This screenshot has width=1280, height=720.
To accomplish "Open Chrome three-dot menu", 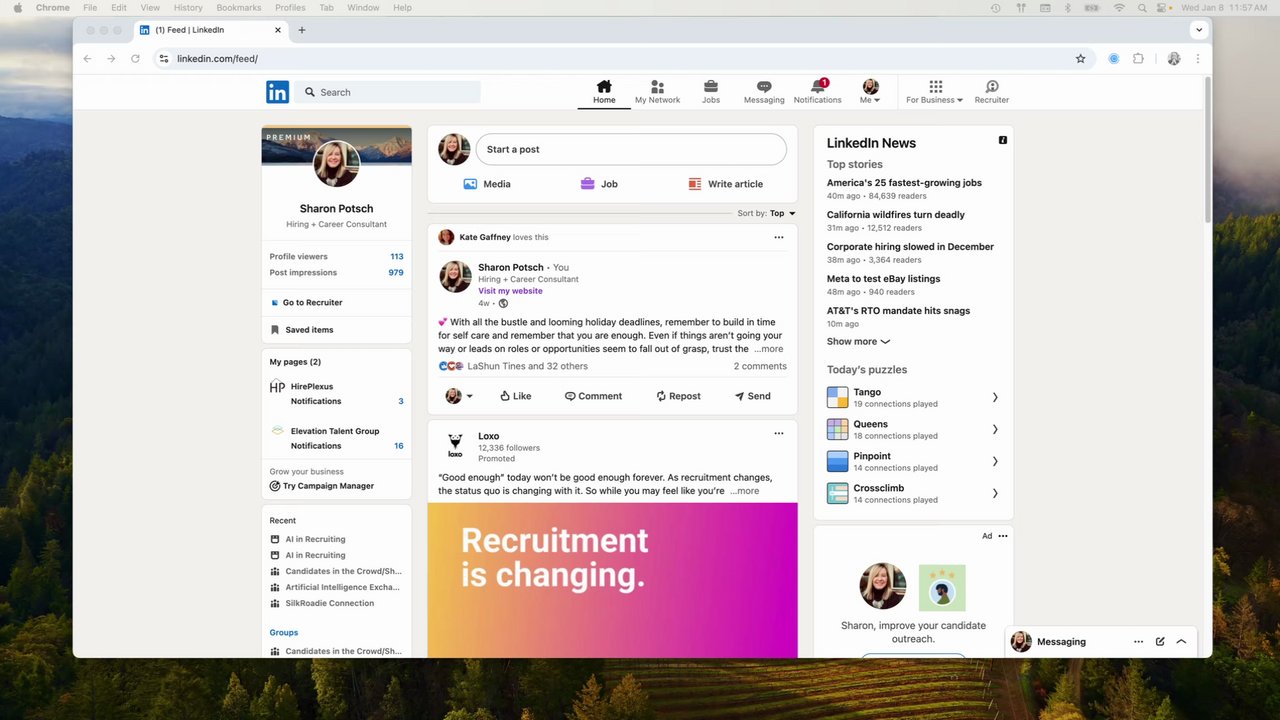I will [1197, 59].
